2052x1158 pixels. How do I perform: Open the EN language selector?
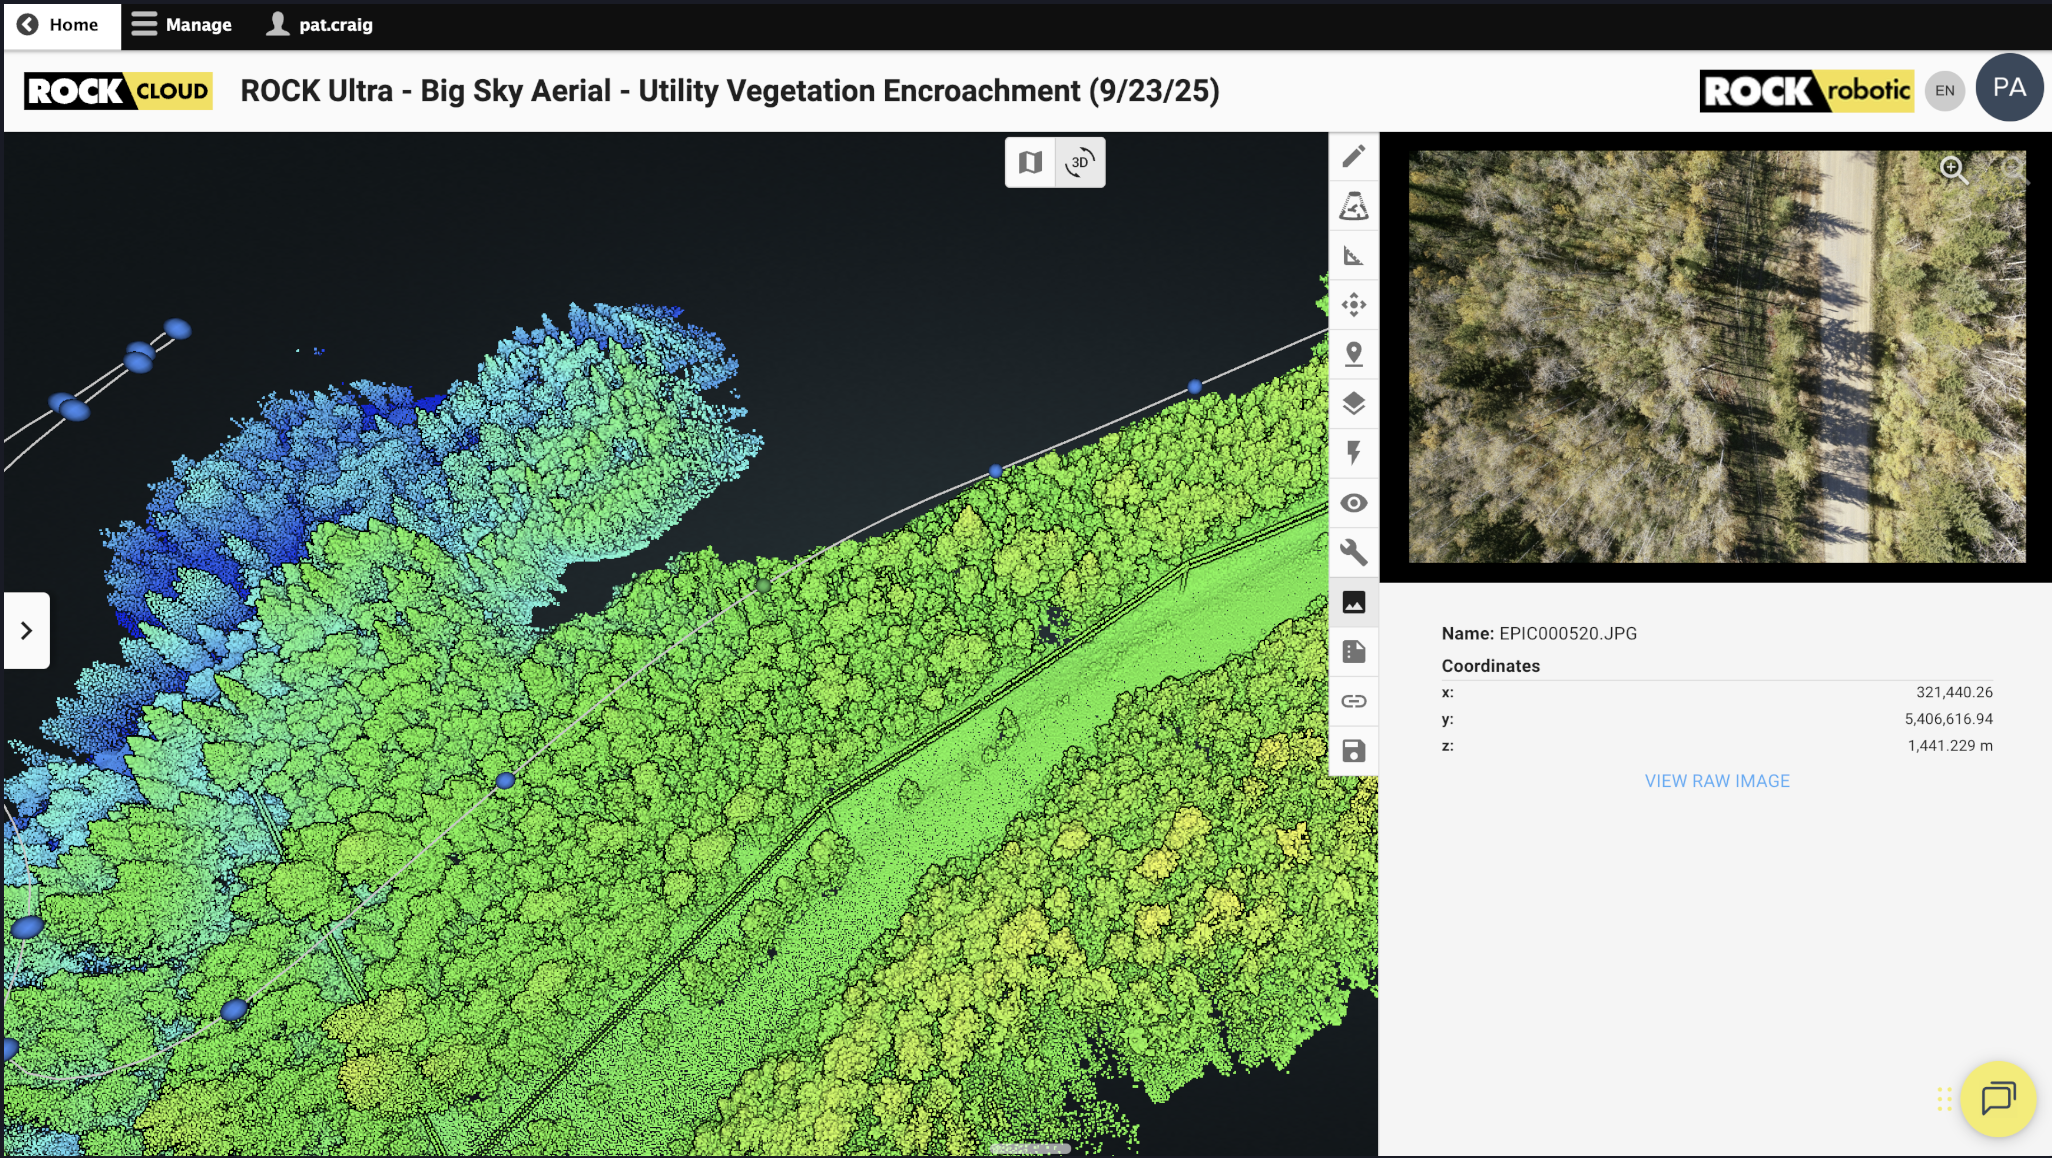pyautogui.click(x=1944, y=90)
